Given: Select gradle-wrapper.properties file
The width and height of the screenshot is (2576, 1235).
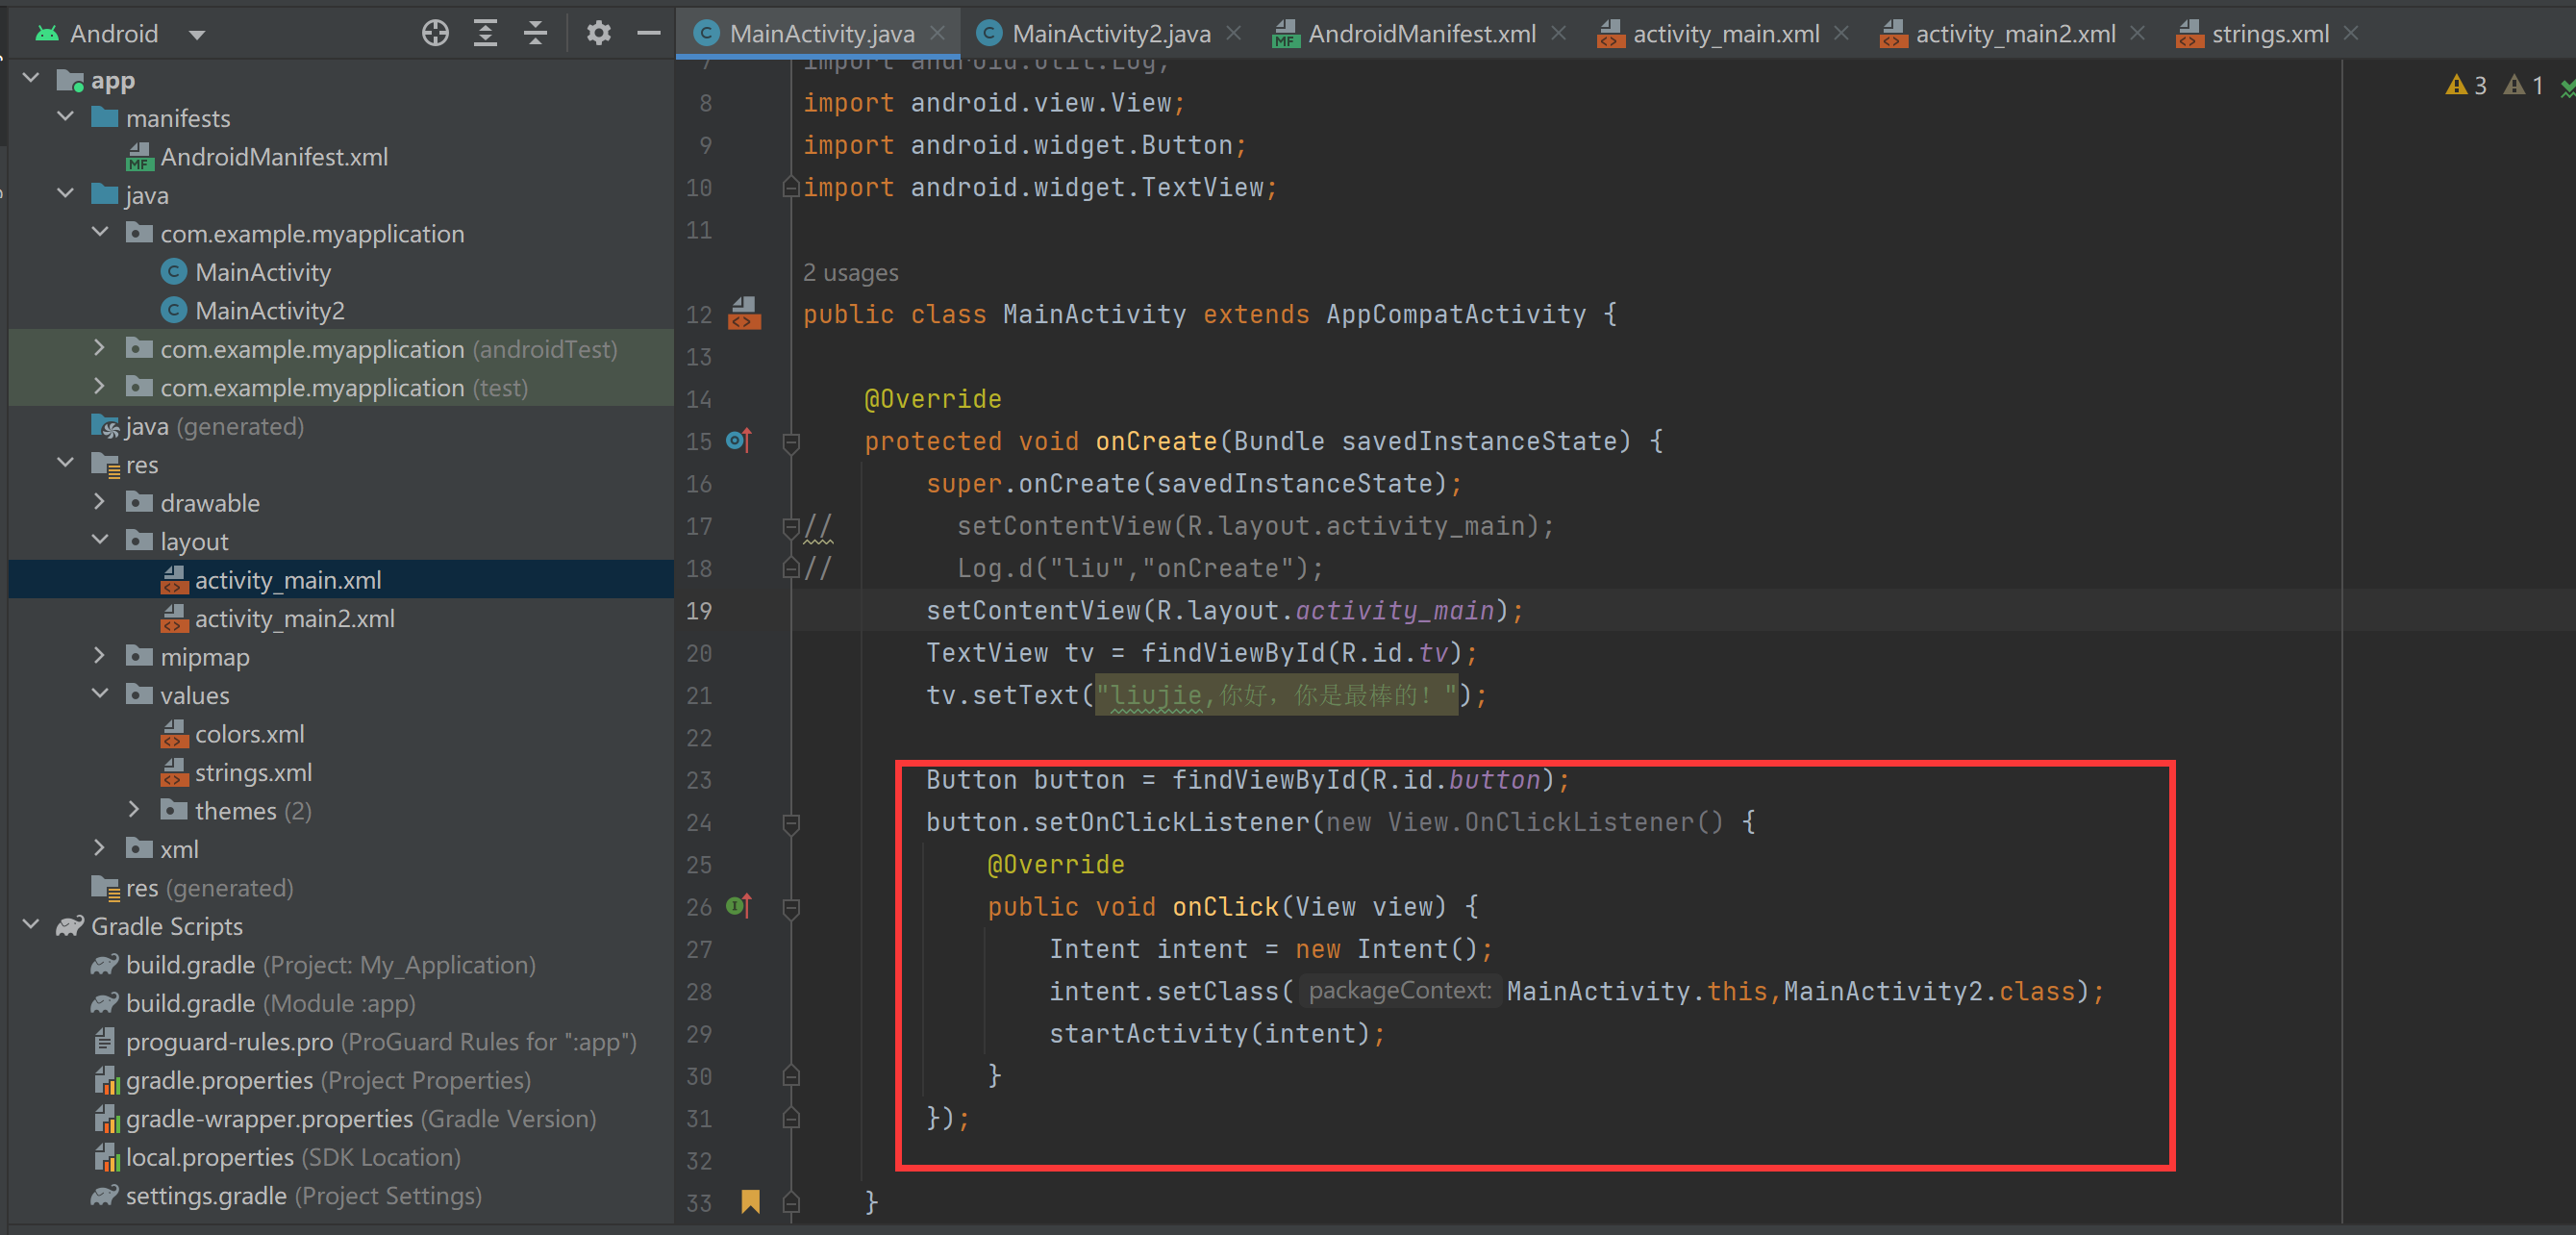Looking at the screenshot, I should pos(345,1118).
